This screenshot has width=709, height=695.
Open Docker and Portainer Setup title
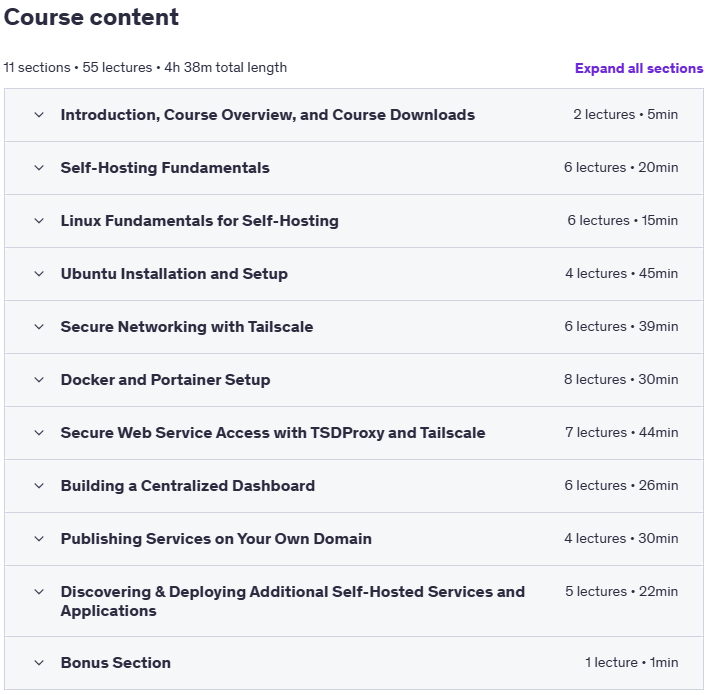click(x=165, y=379)
